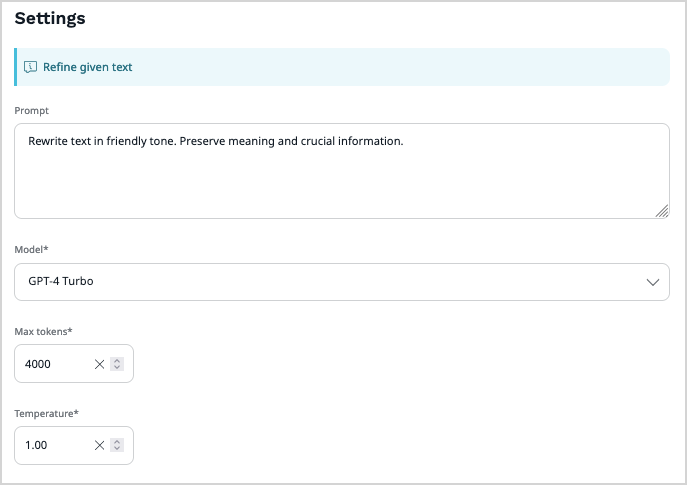The image size is (687, 485).
Task: Click the prompt textarea resize handle
Action: [662, 211]
